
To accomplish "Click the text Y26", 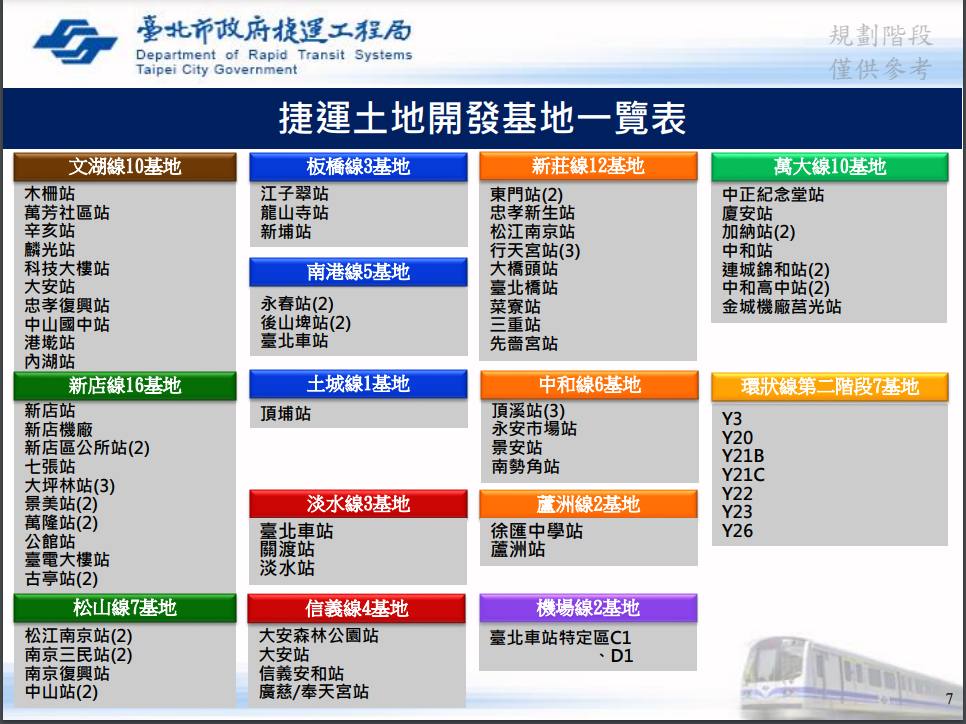I will (737, 531).
